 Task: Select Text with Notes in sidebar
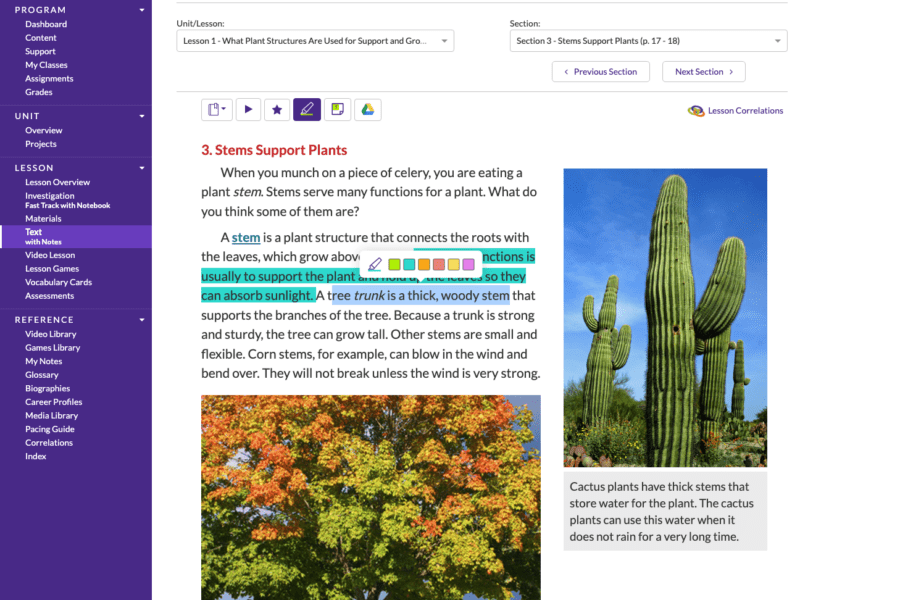click(x=76, y=237)
